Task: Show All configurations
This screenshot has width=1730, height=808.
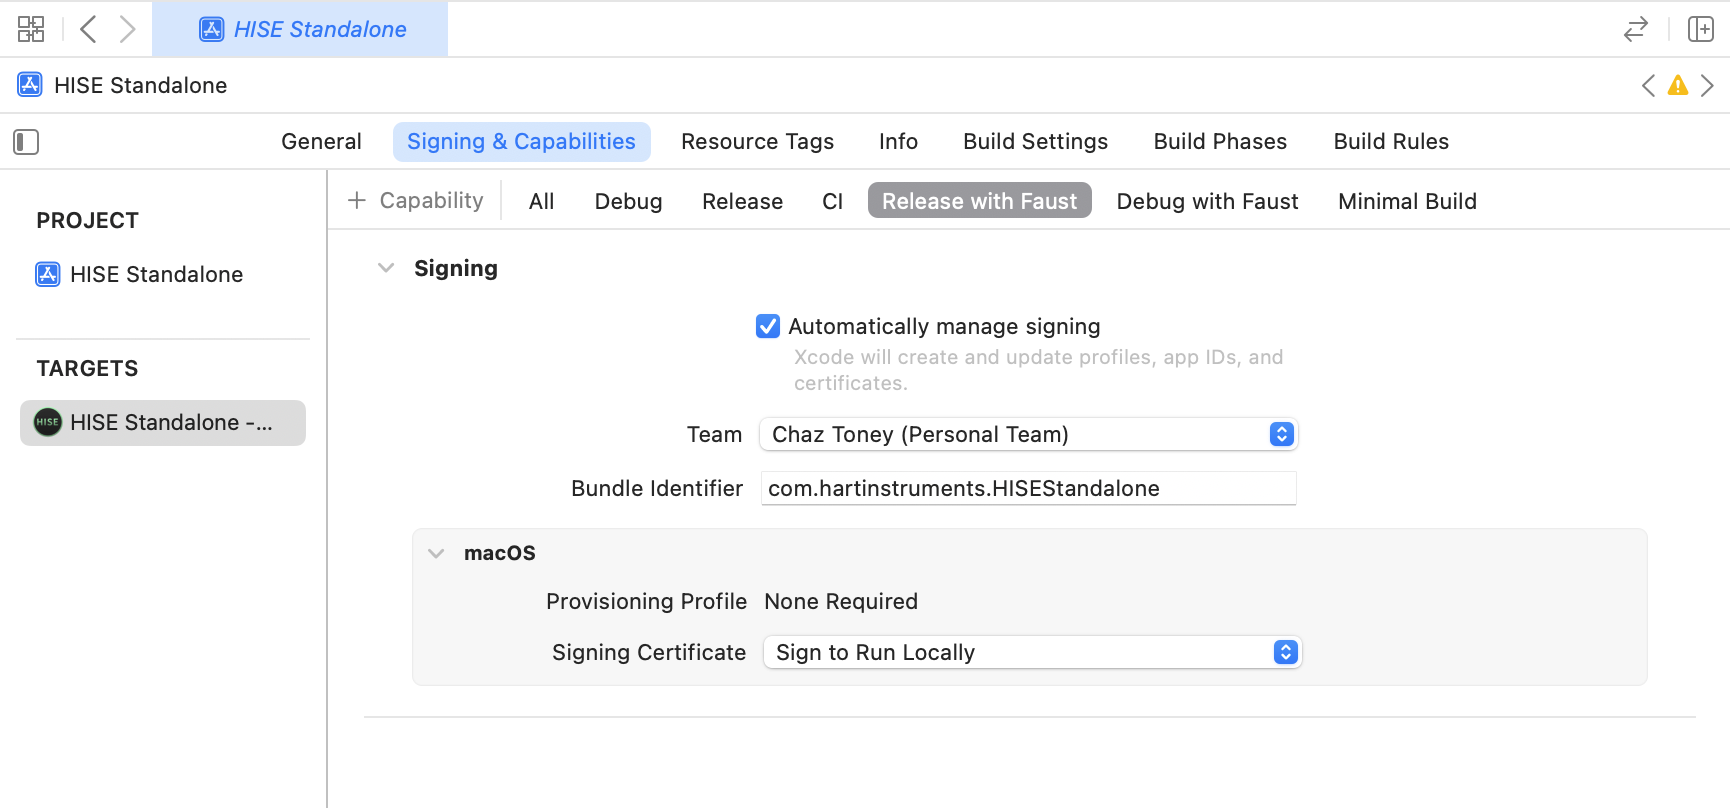Action: [541, 201]
